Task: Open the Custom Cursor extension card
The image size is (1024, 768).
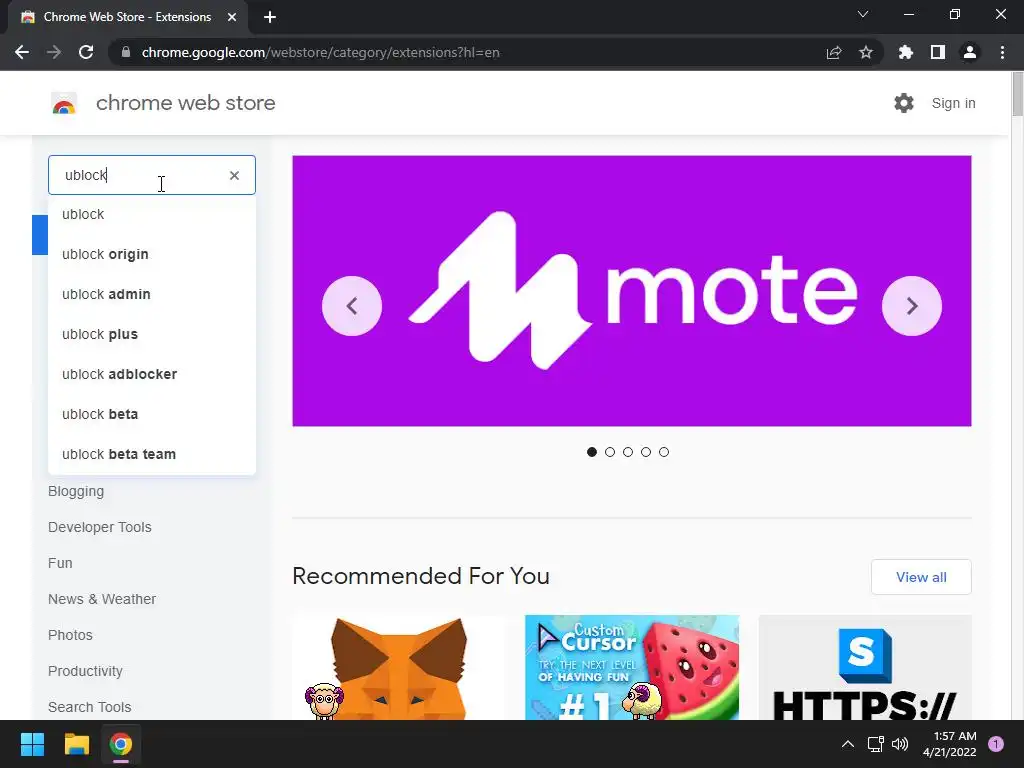Action: [632, 667]
